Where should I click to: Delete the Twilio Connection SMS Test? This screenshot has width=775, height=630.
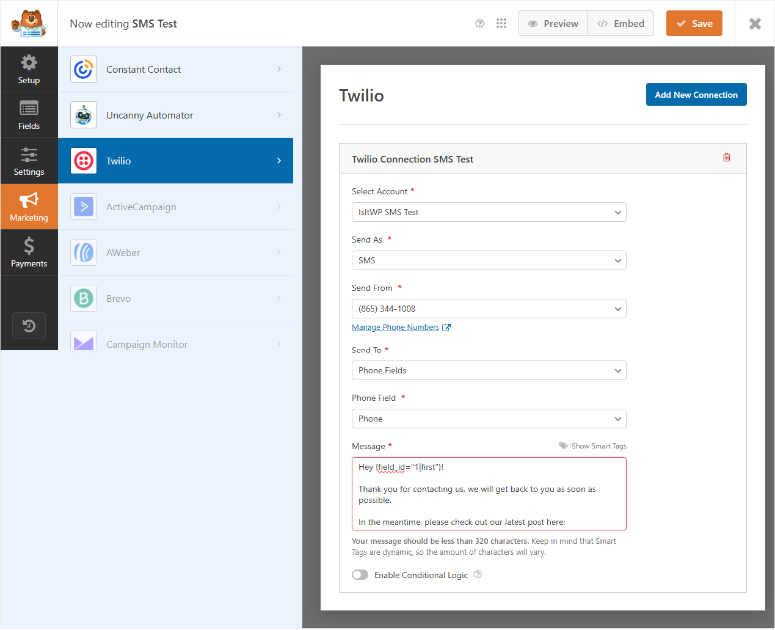point(726,158)
